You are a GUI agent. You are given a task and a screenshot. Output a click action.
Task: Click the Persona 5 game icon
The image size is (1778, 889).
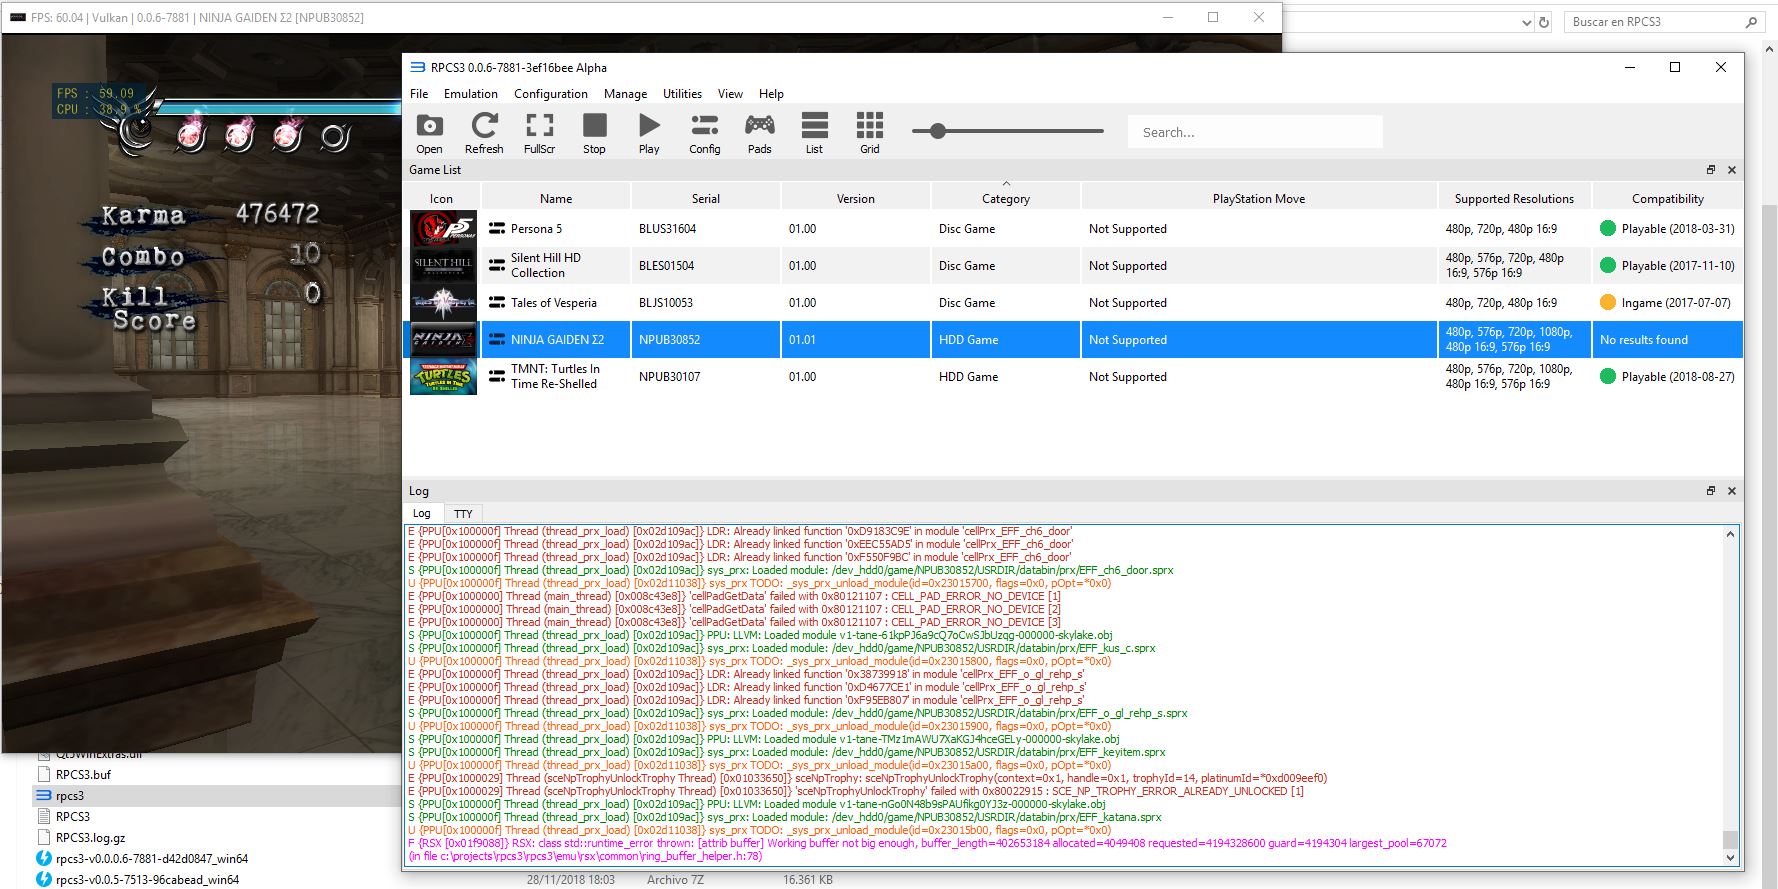click(443, 229)
